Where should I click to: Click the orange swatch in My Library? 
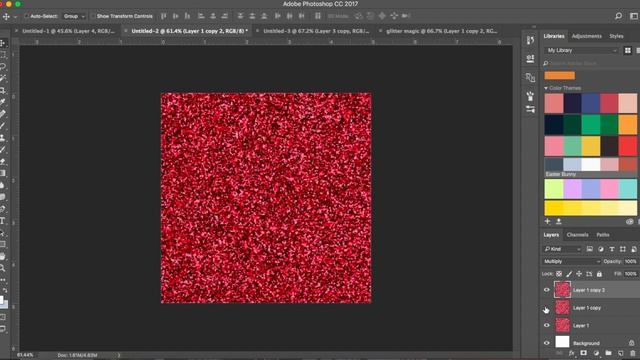coord(560,76)
